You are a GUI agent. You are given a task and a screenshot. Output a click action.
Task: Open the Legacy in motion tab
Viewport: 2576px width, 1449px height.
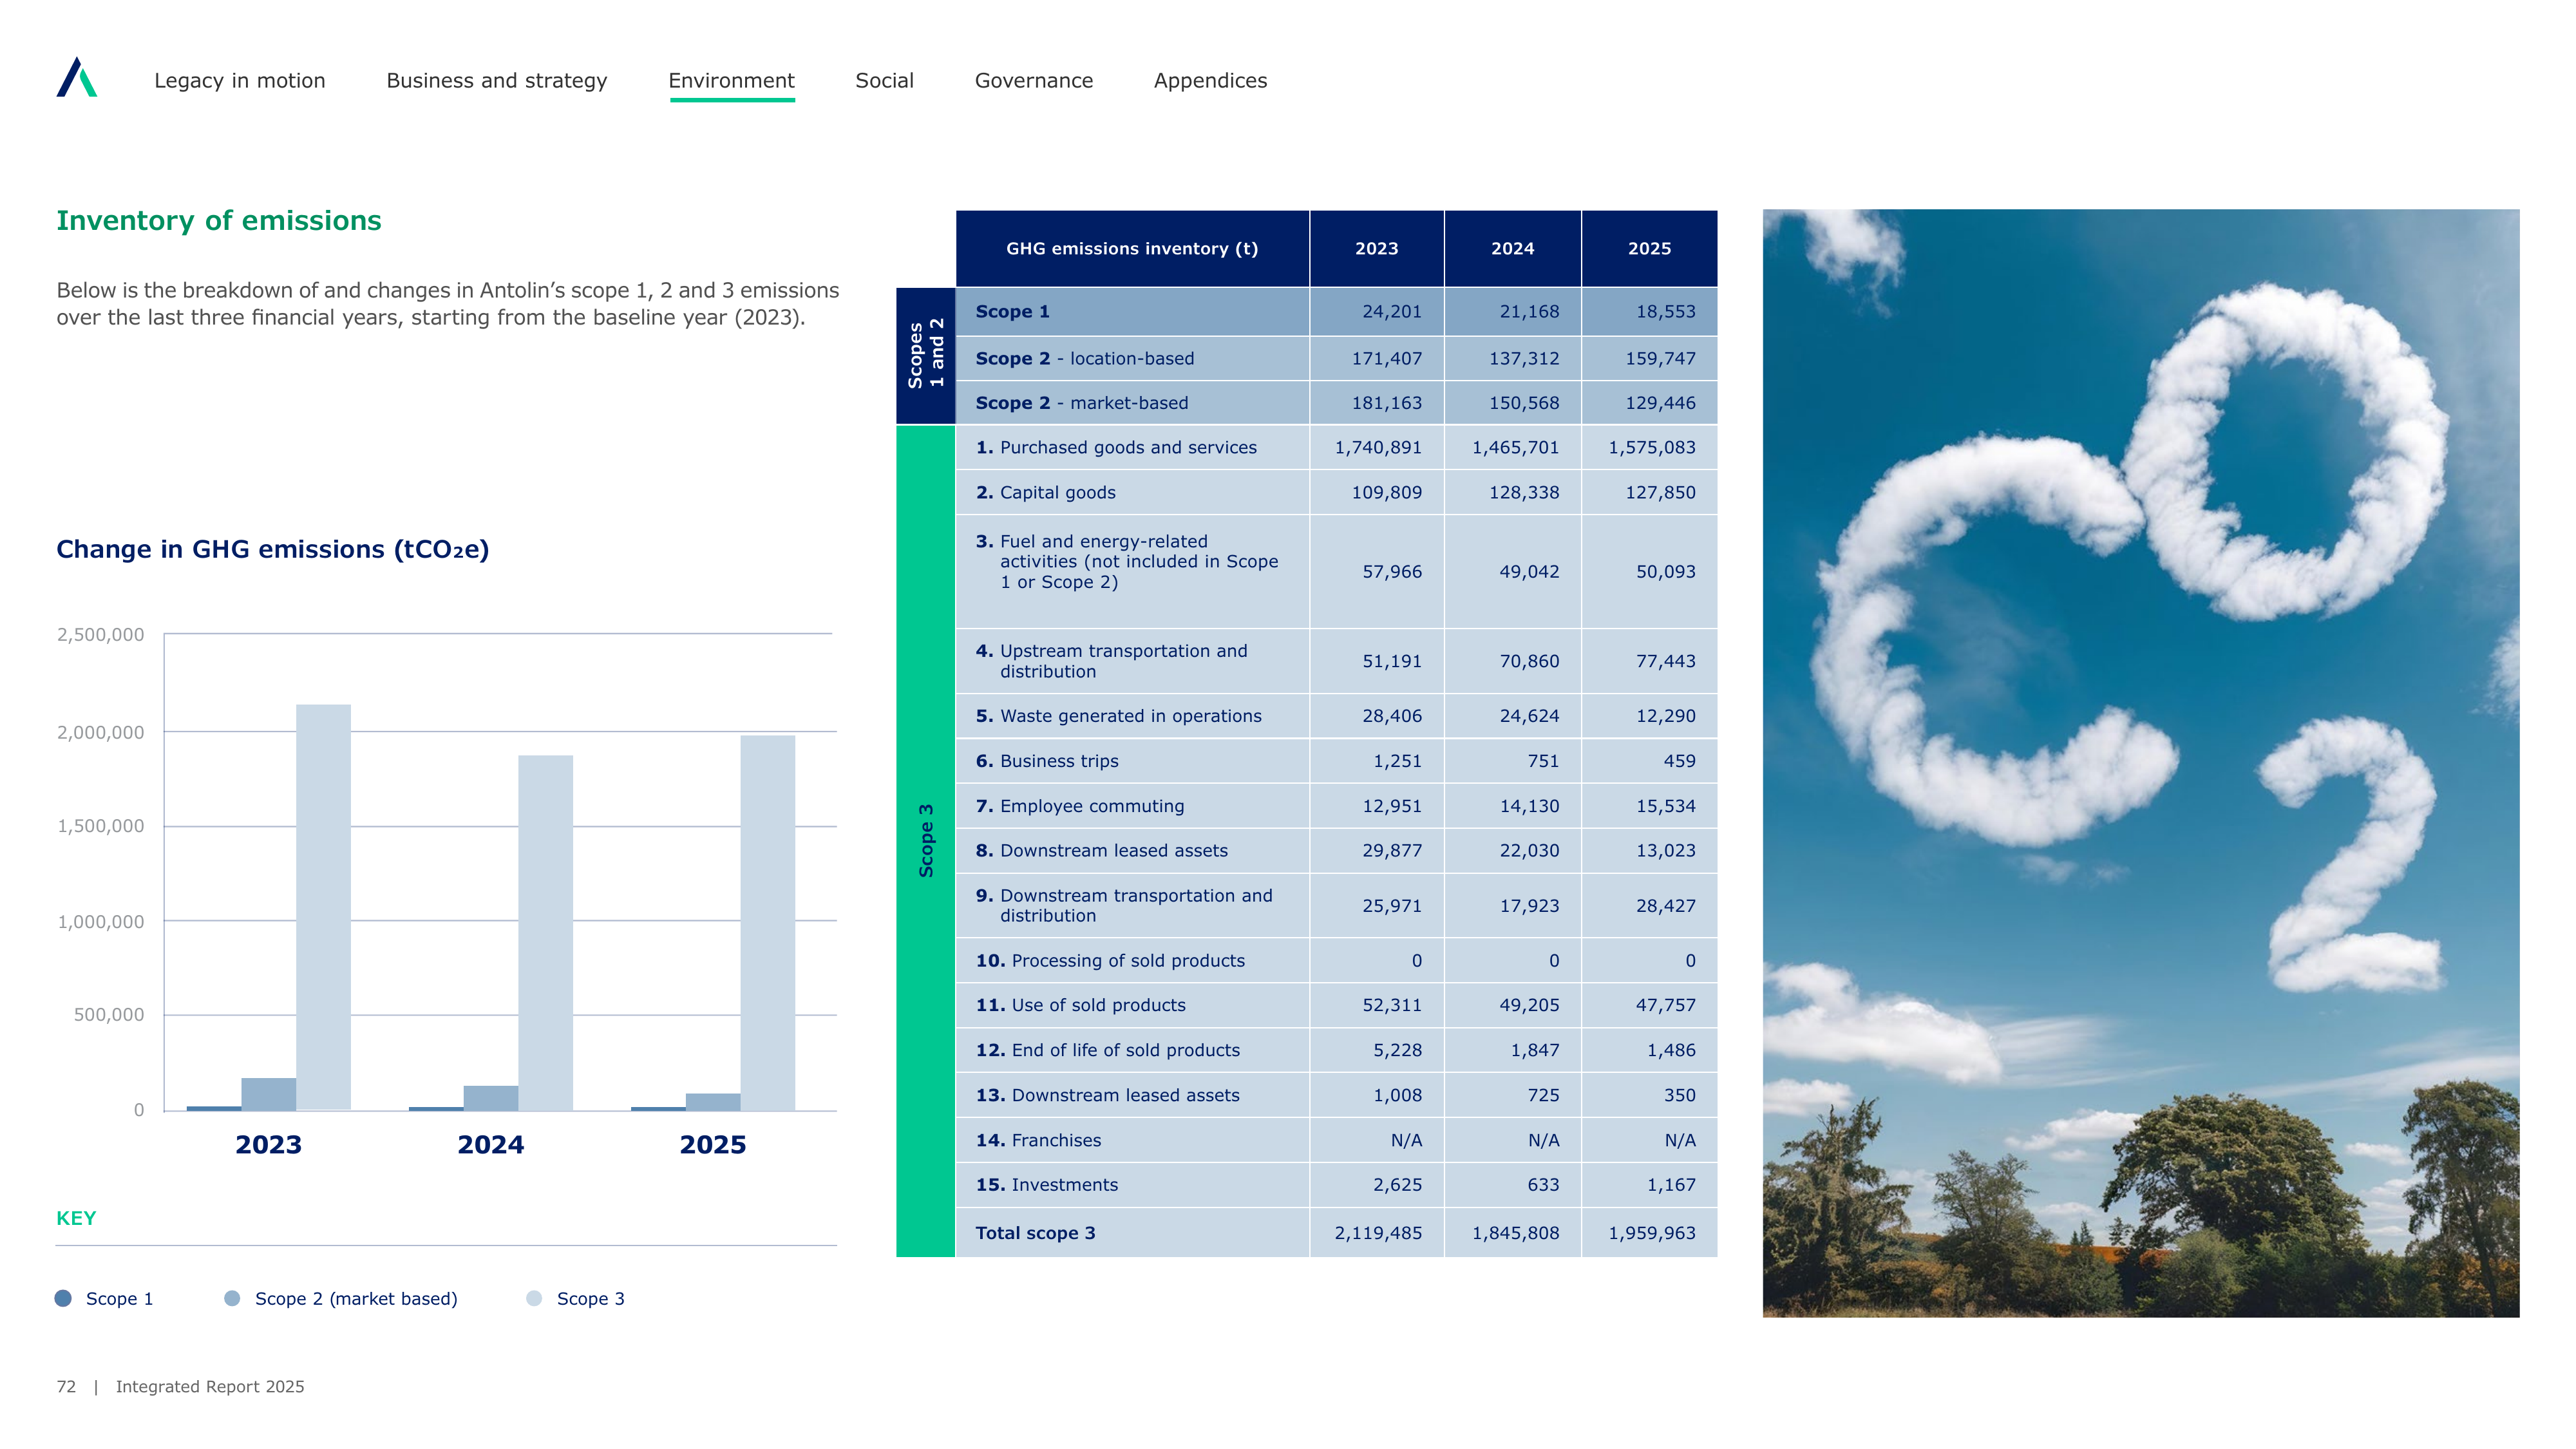point(240,81)
